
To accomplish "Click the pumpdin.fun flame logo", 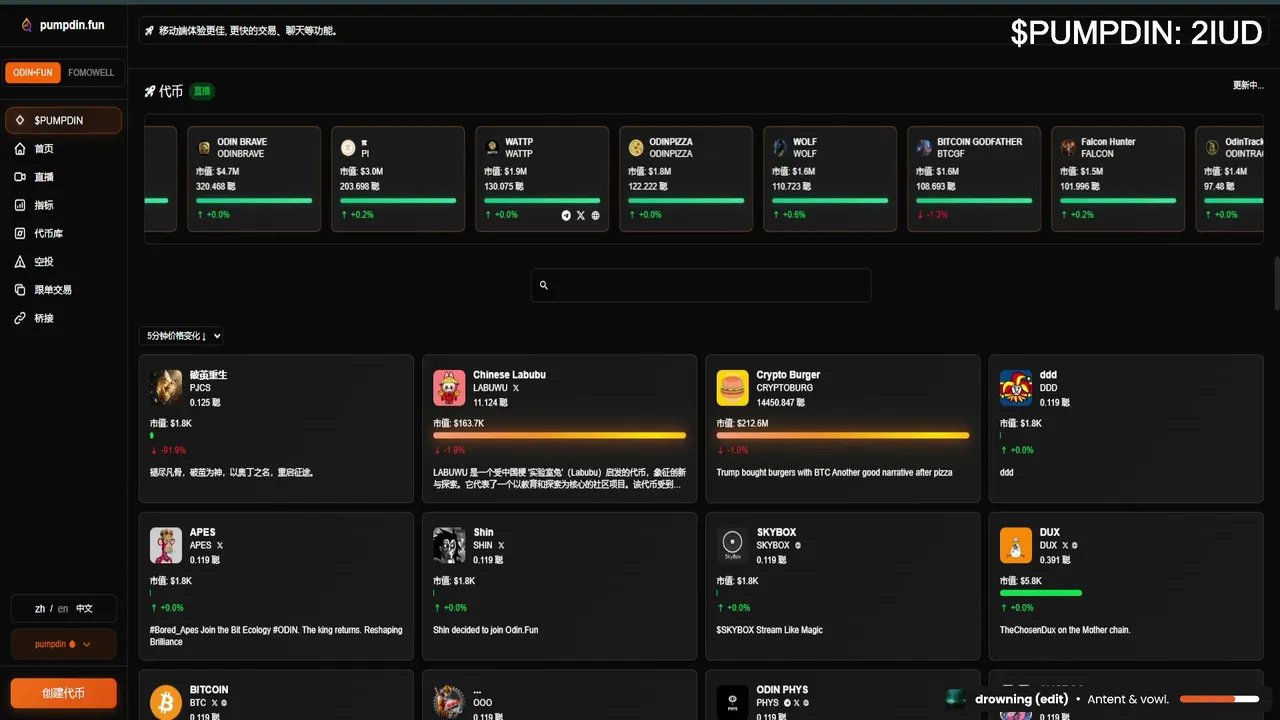I will (x=27, y=24).
